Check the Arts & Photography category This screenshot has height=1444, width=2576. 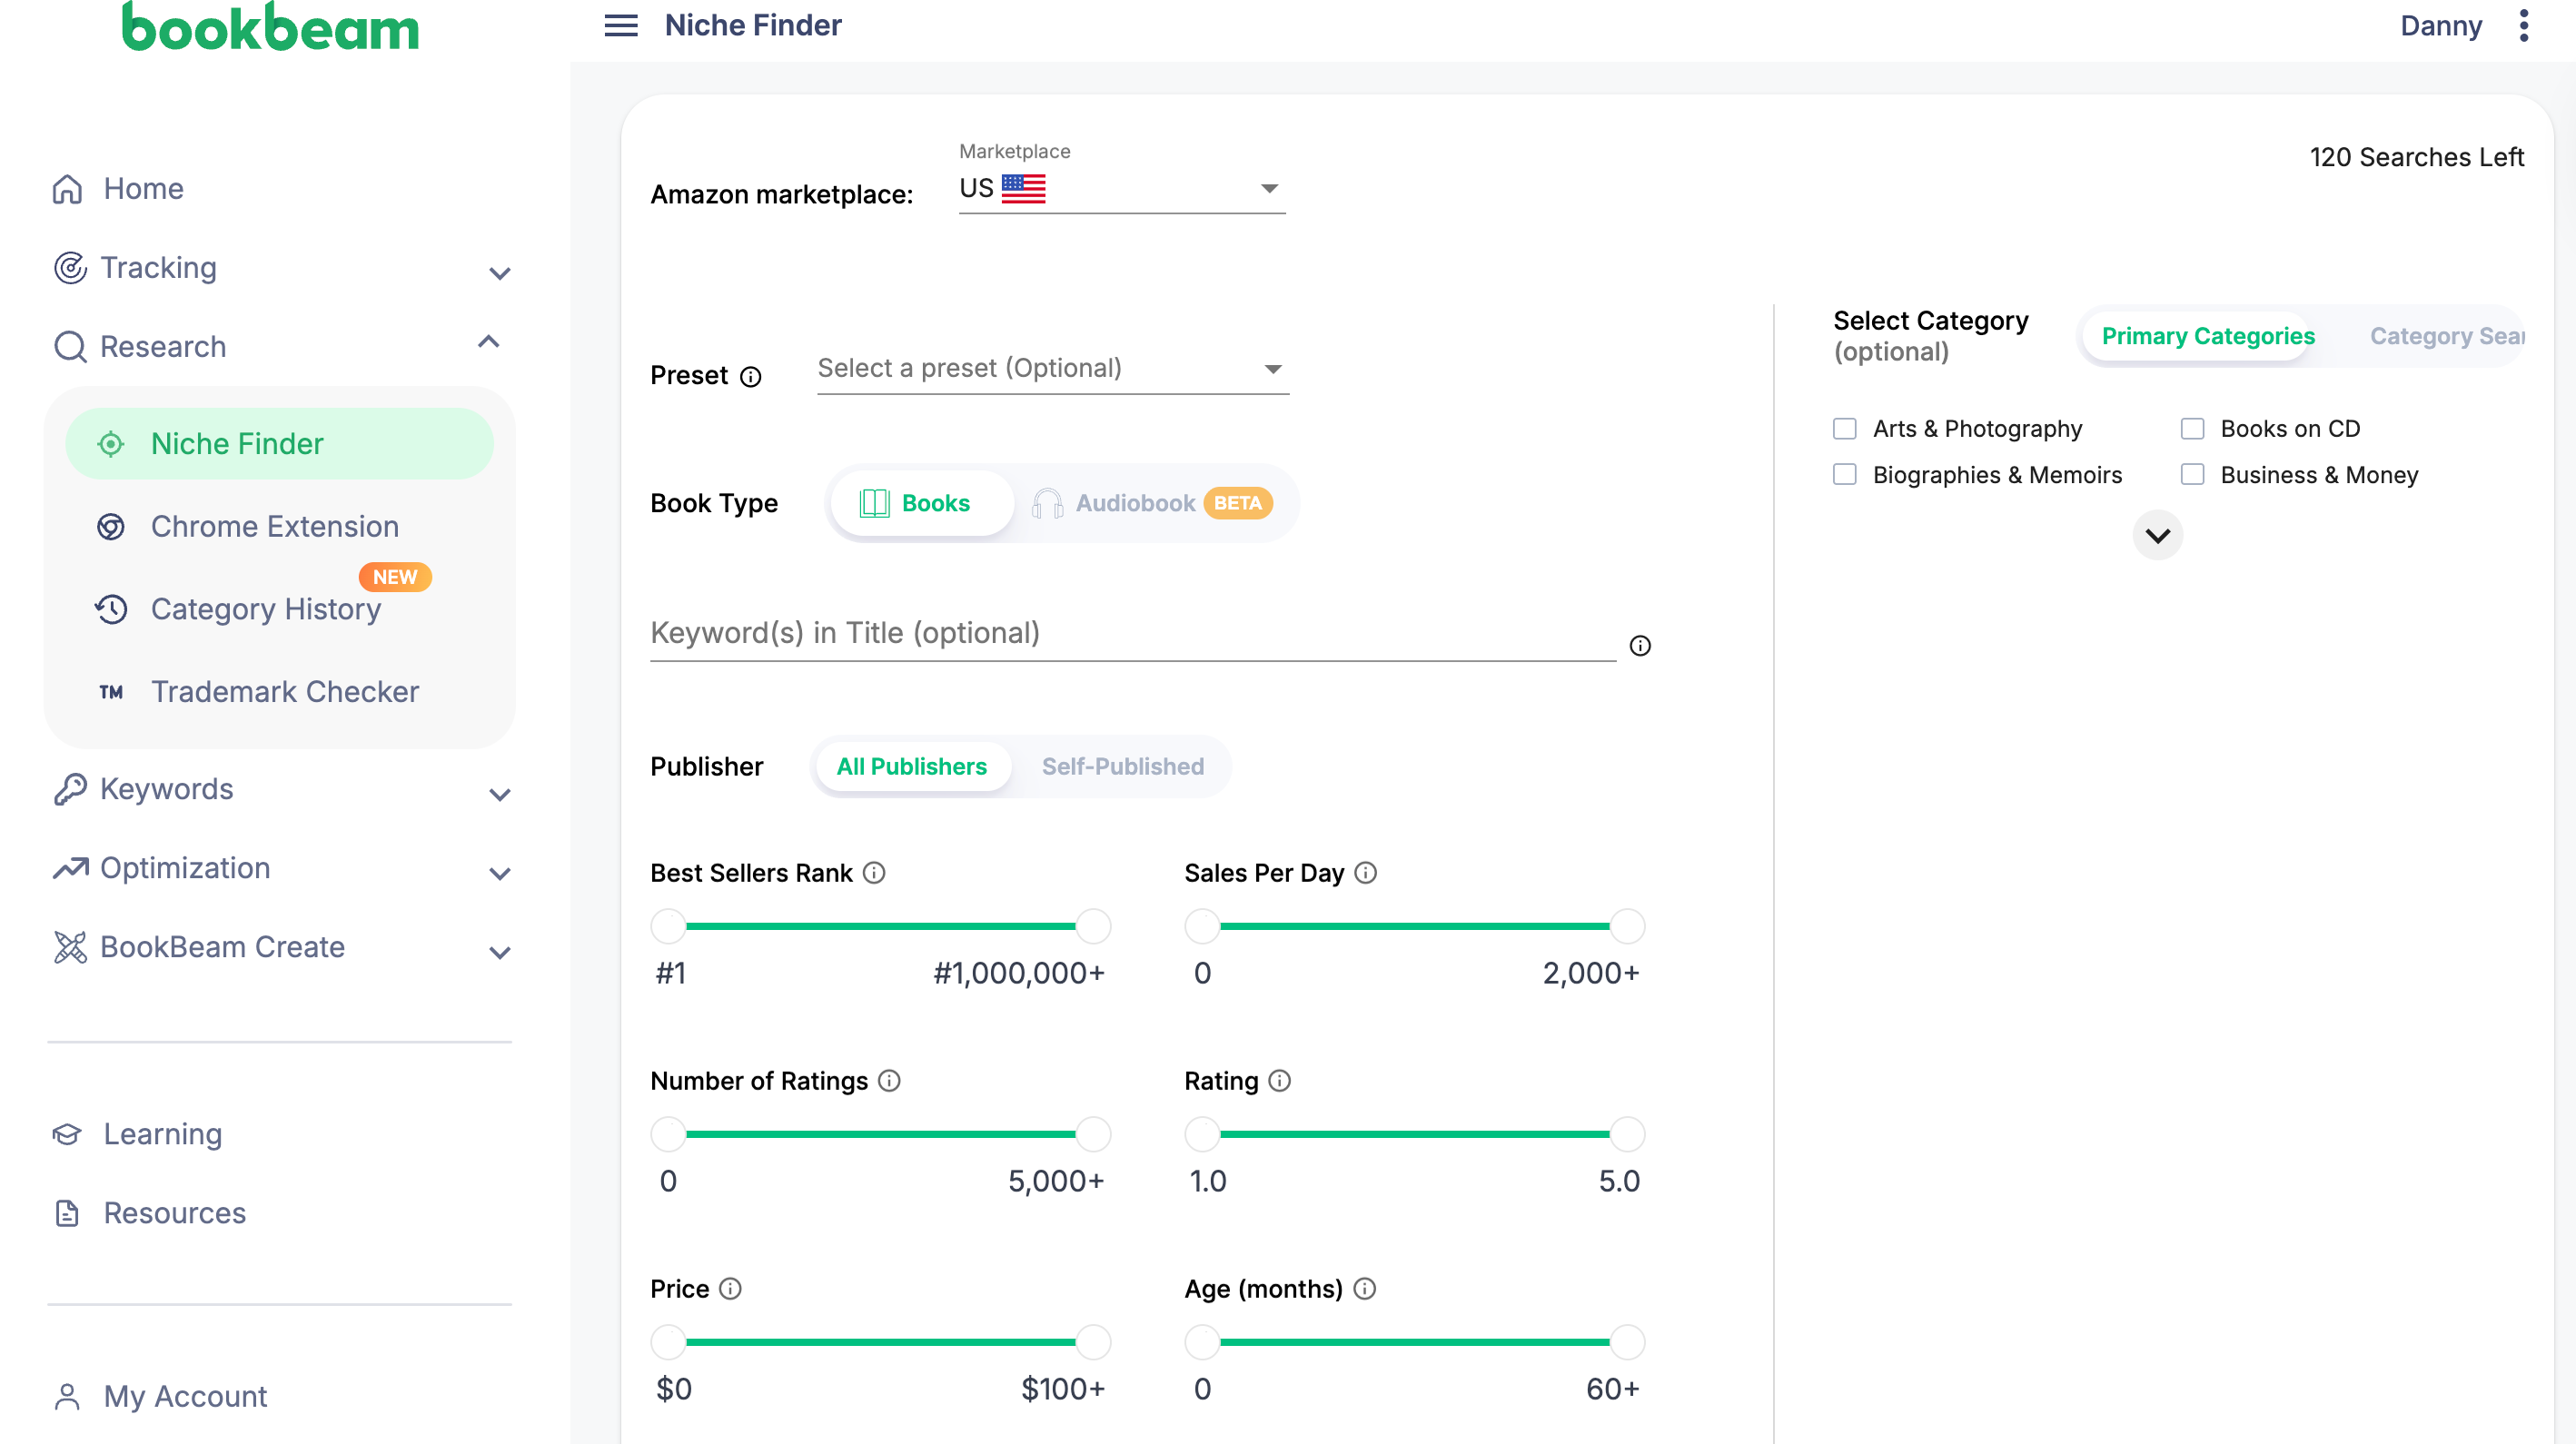pos(1844,429)
